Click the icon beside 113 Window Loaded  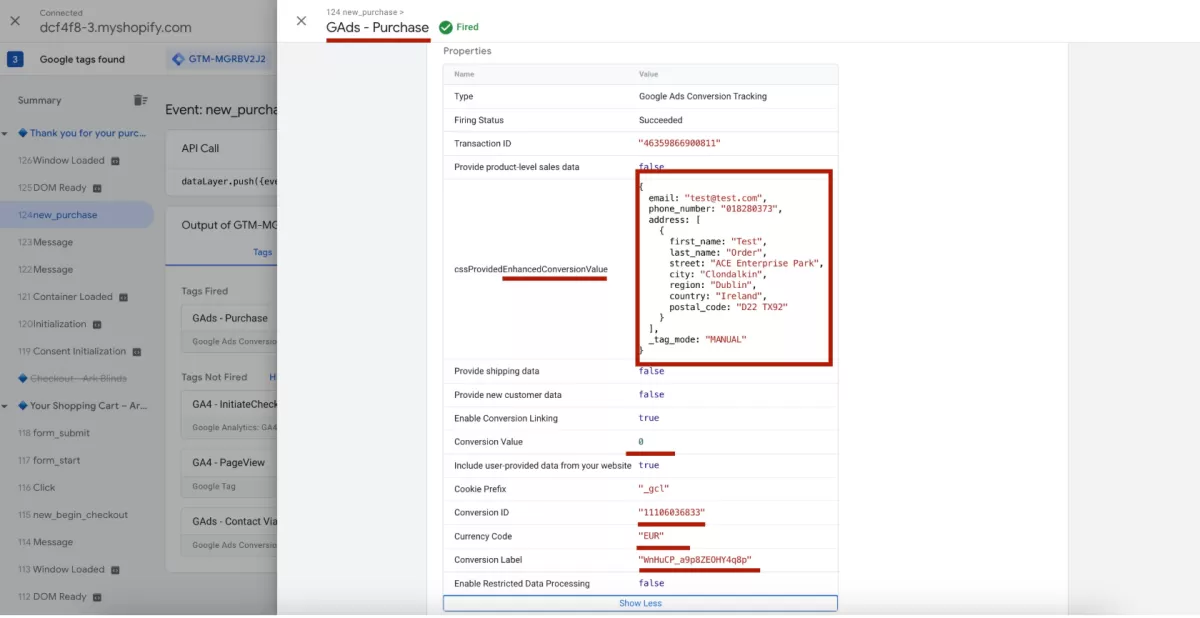pos(115,570)
